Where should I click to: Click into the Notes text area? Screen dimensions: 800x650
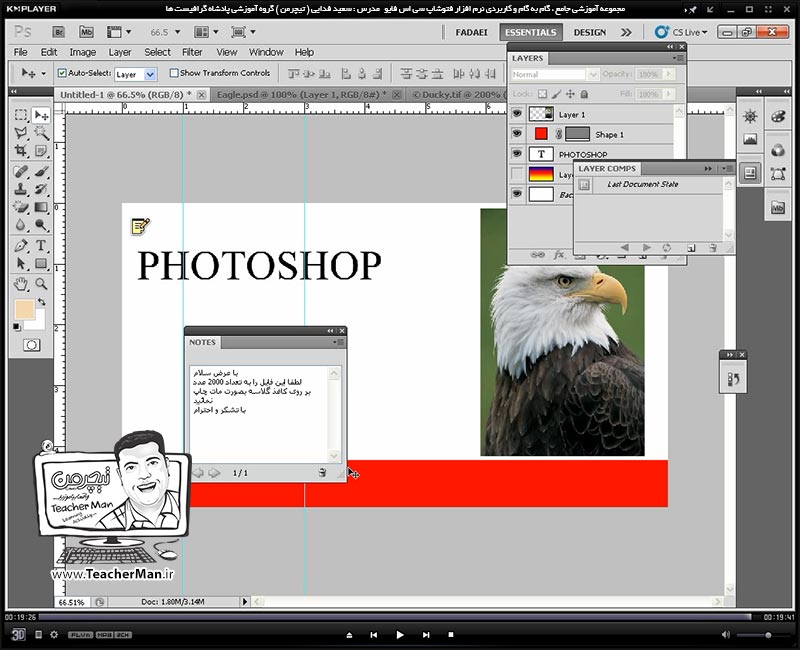pyautogui.click(x=259, y=414)
